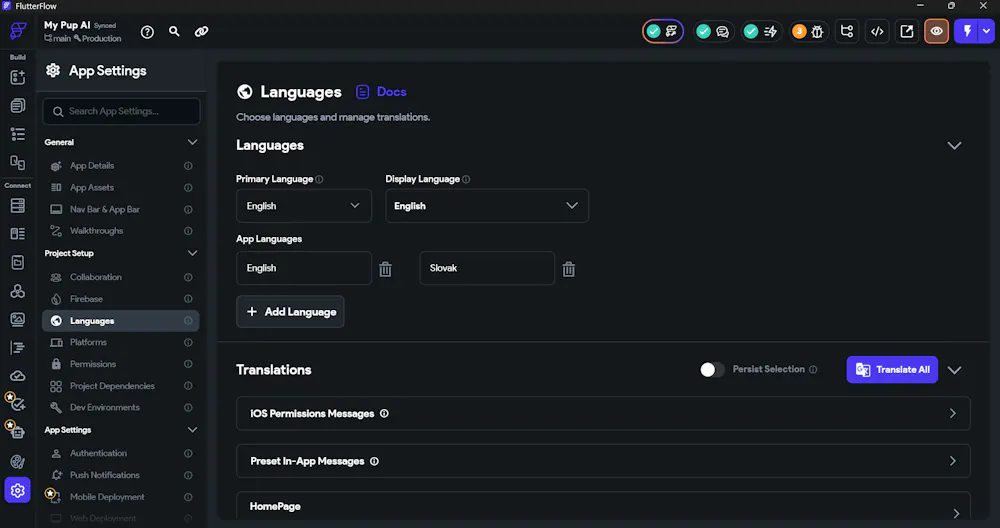The width and height of the screenshot is (1000, 528).
Task: Open Mobile Deployment settings
Action: [121, 497]
